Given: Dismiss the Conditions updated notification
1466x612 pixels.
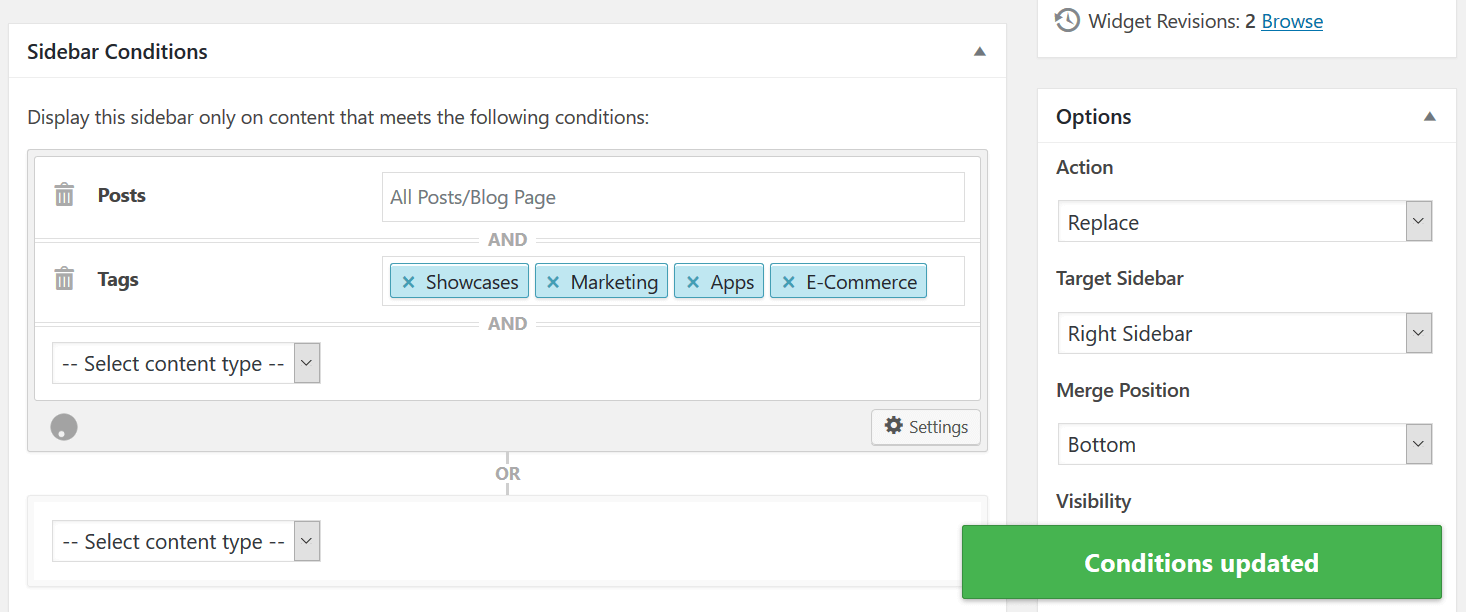Looking at the screenshot, I should pyautogui.click(x=1202, y=563).
